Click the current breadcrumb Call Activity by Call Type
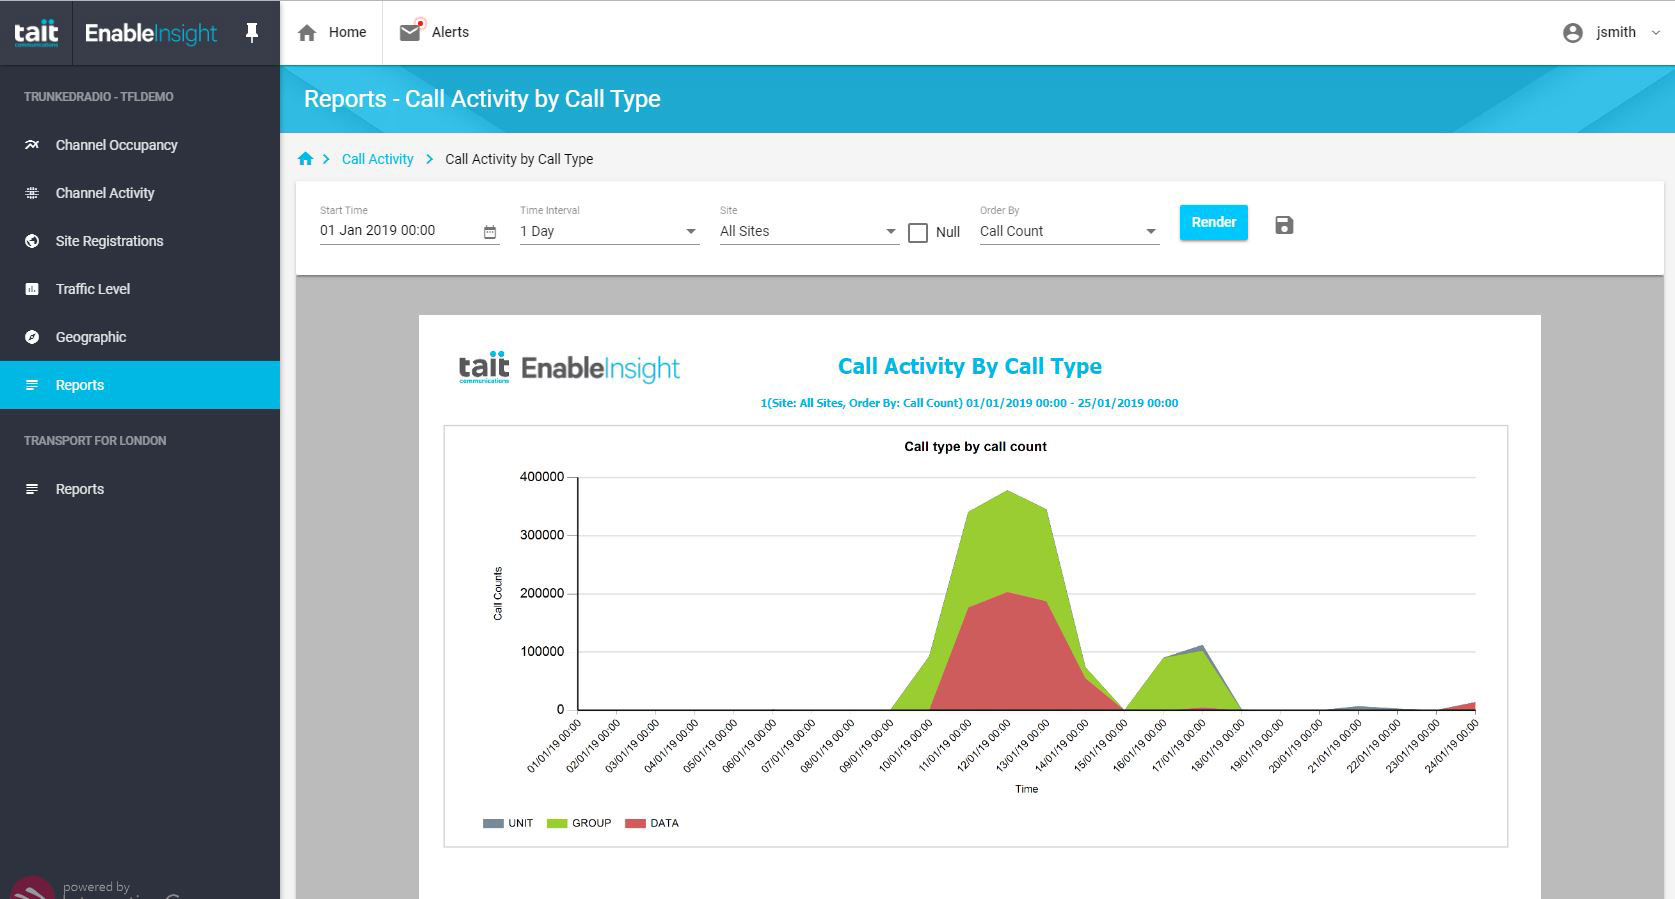Viewport: 1675px width, 899px height. (519, 159)
